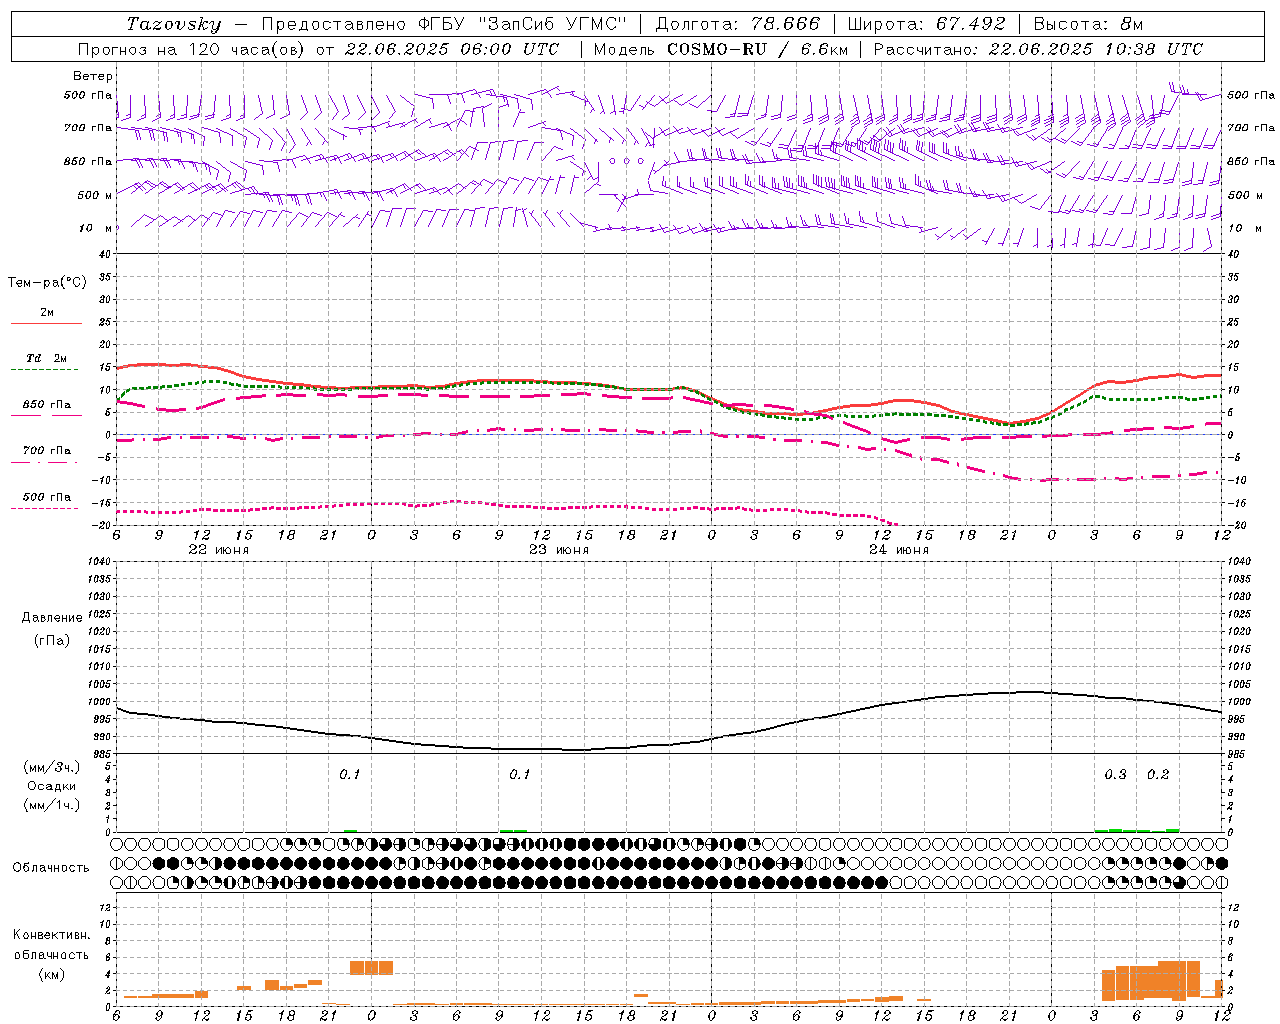
Task: Click the Тем-ра(°C) axis title
Action: 47,282
